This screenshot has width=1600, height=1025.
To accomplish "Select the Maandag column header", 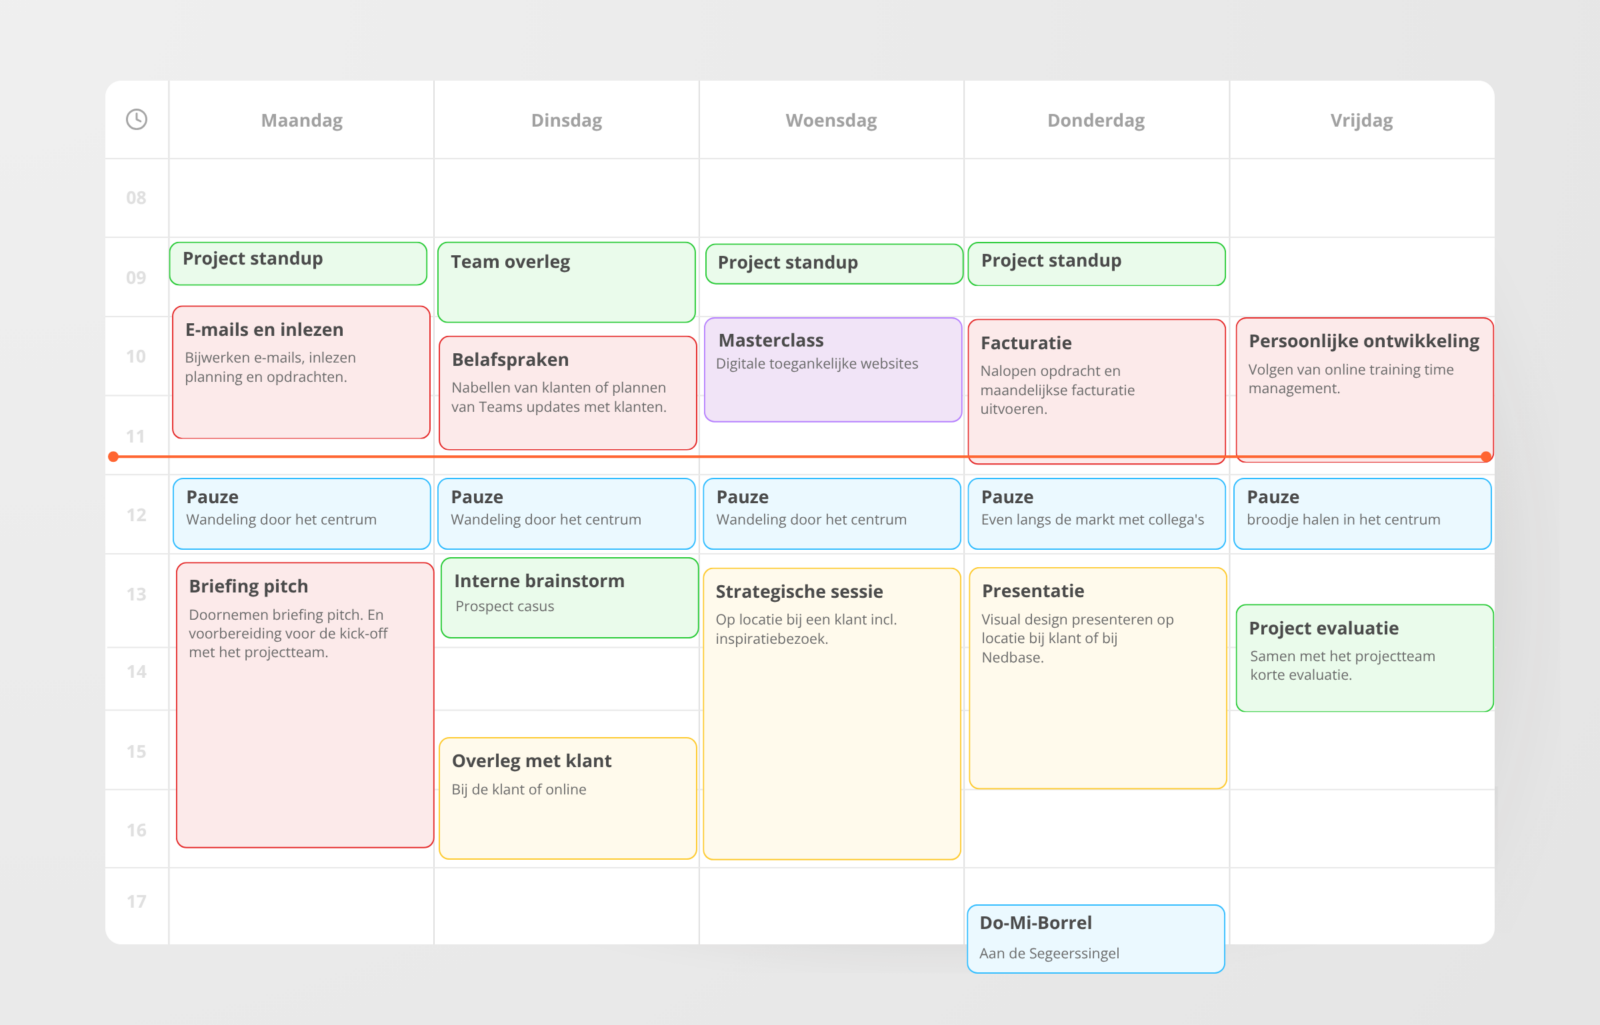I will click(301, 121).
